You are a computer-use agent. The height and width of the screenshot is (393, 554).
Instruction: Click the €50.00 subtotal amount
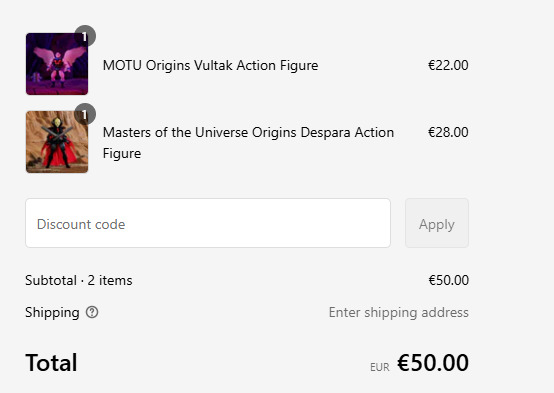(x=448, y=281)
